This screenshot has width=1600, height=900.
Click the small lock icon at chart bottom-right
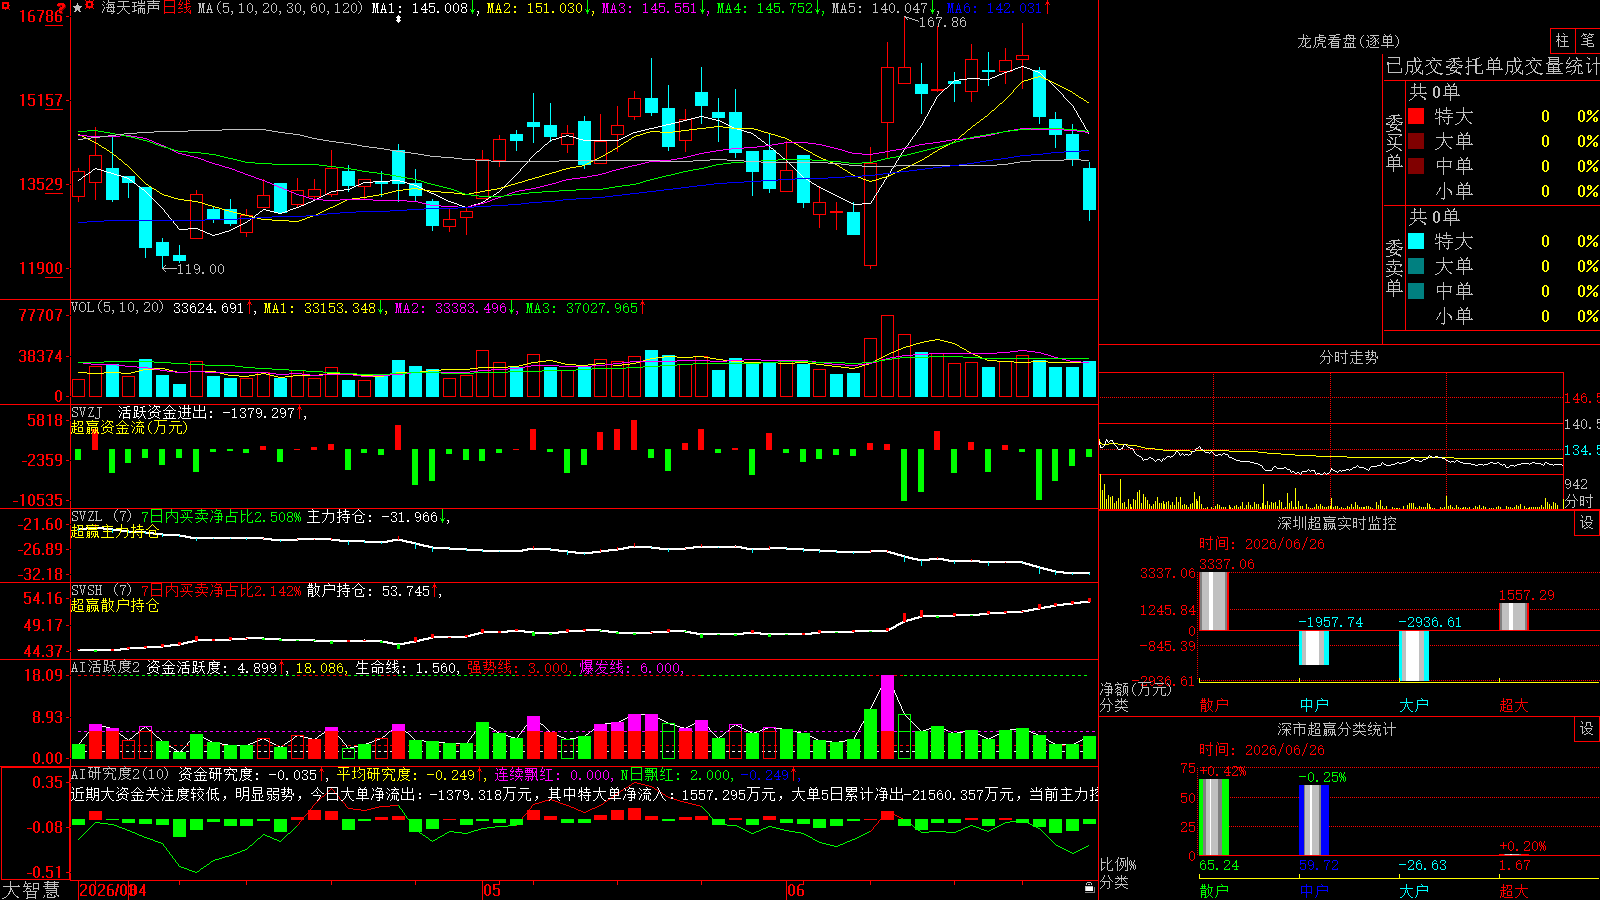[x=1089, y=887]
